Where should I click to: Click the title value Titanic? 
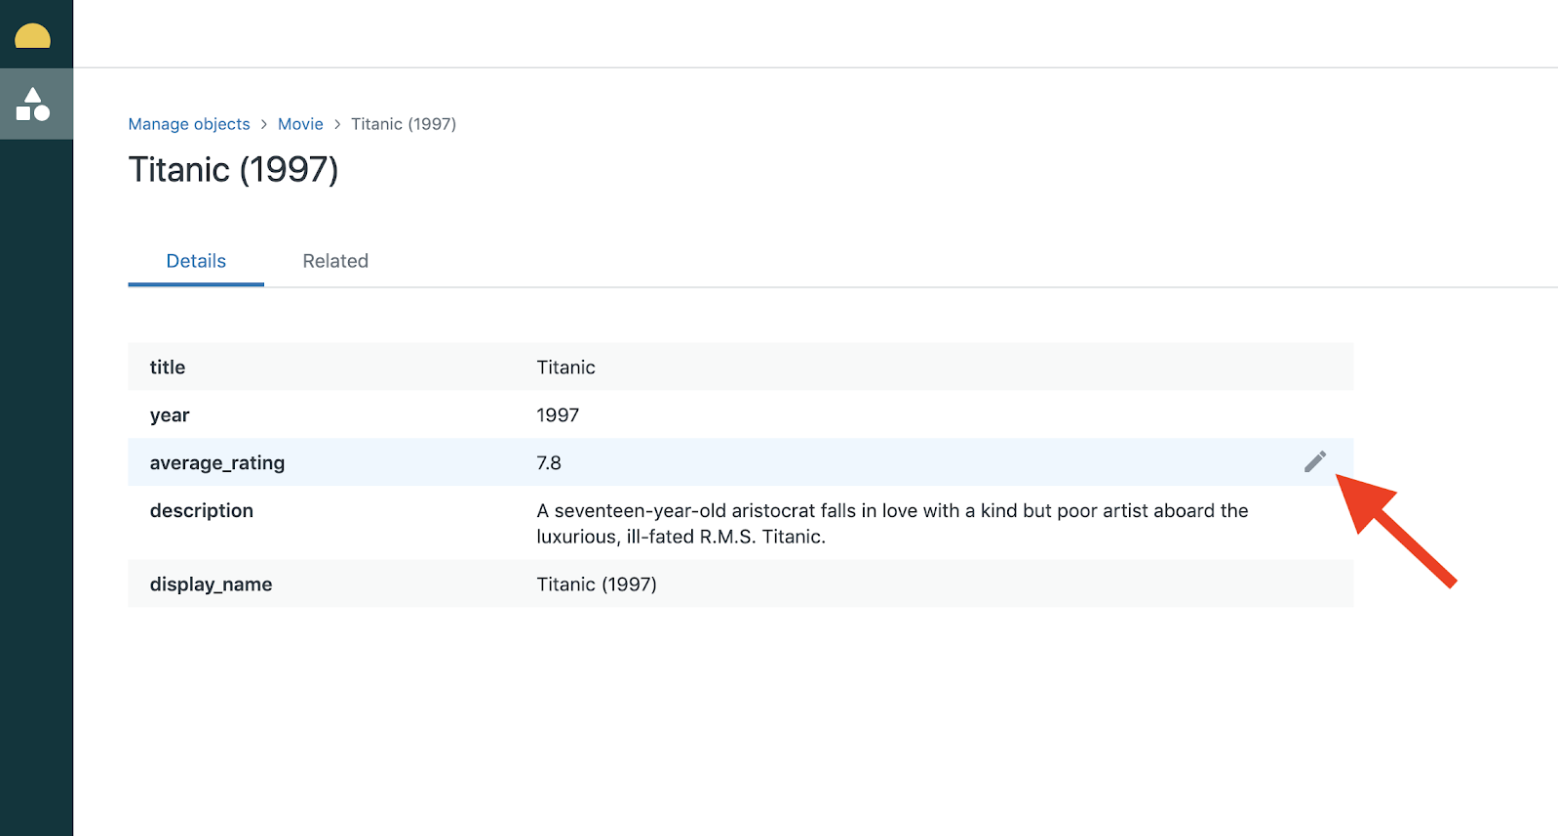(x=565, y=367)
